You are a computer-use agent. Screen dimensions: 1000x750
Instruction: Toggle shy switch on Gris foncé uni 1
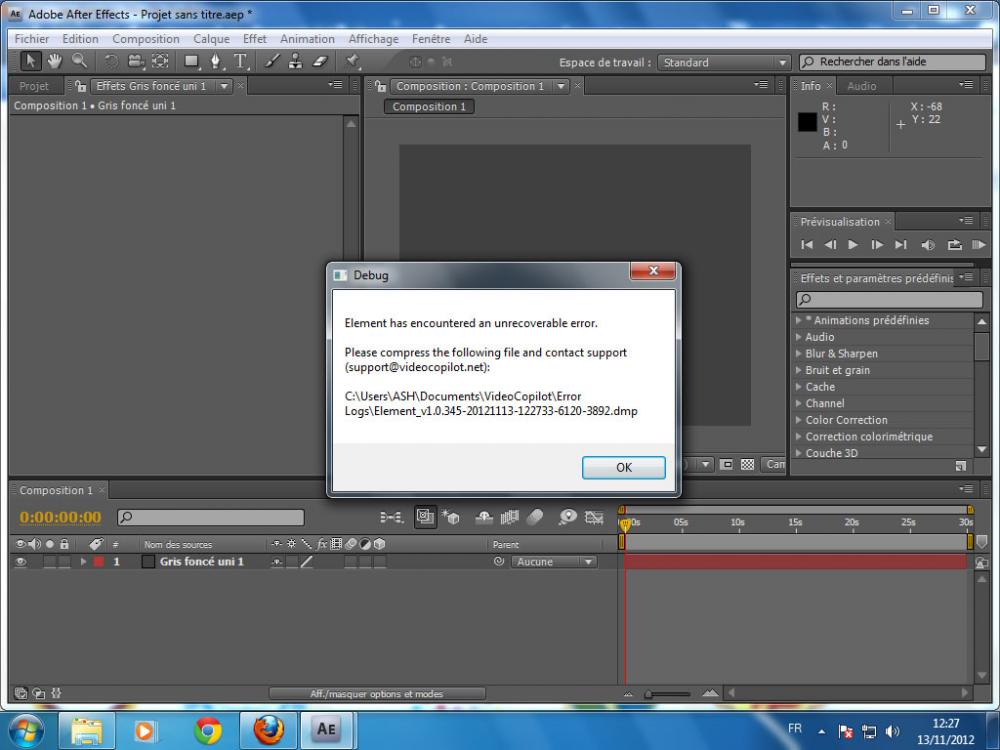(x=277, y=562)
